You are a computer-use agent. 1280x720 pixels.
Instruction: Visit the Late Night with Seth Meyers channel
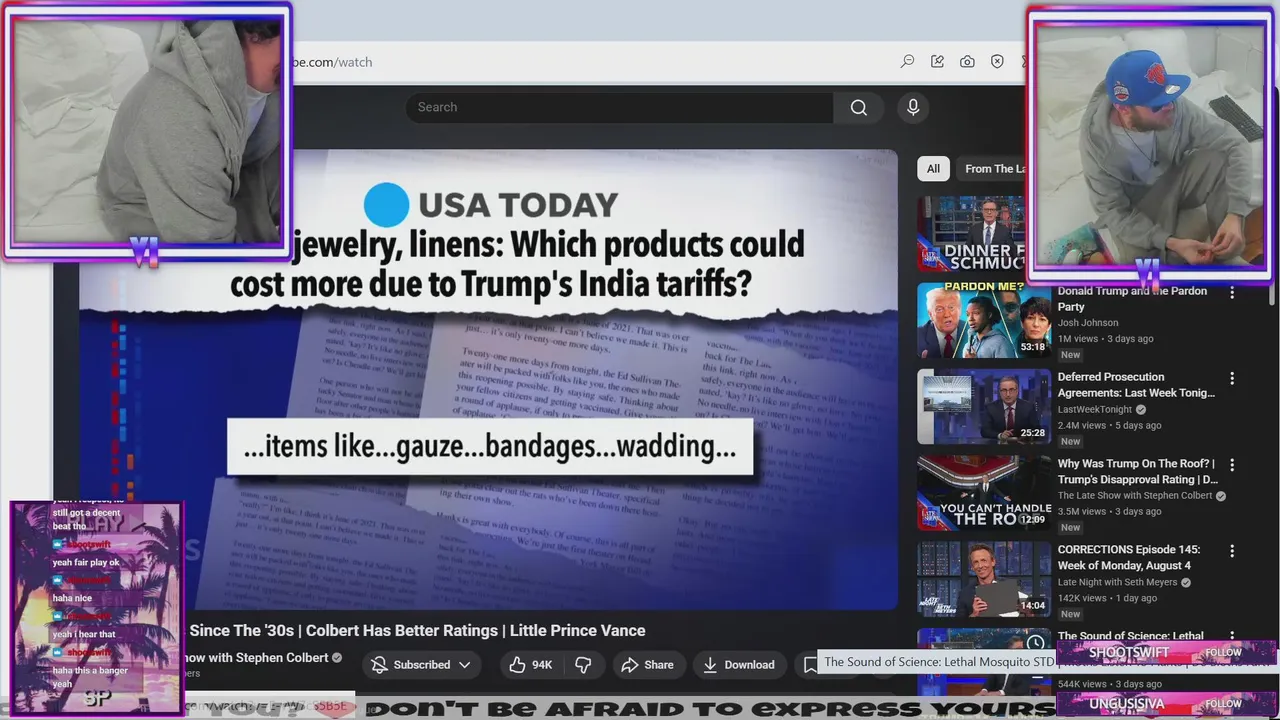(x=1118, y=582)
